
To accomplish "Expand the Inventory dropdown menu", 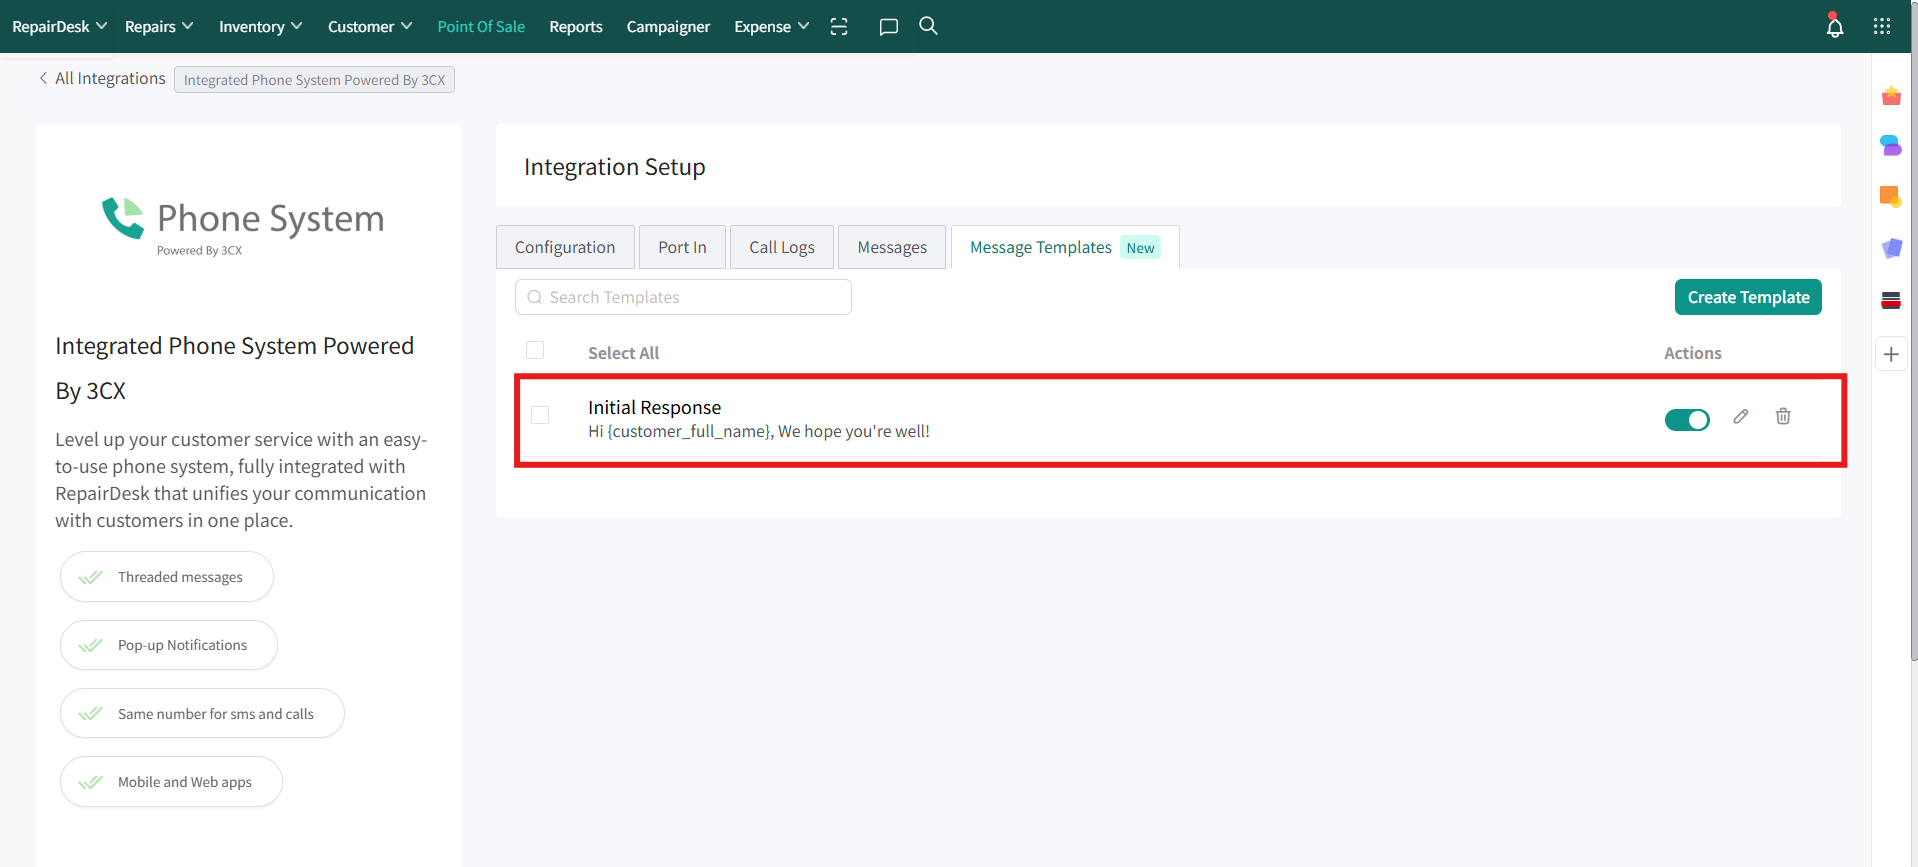I will click(x=260, y=26).
